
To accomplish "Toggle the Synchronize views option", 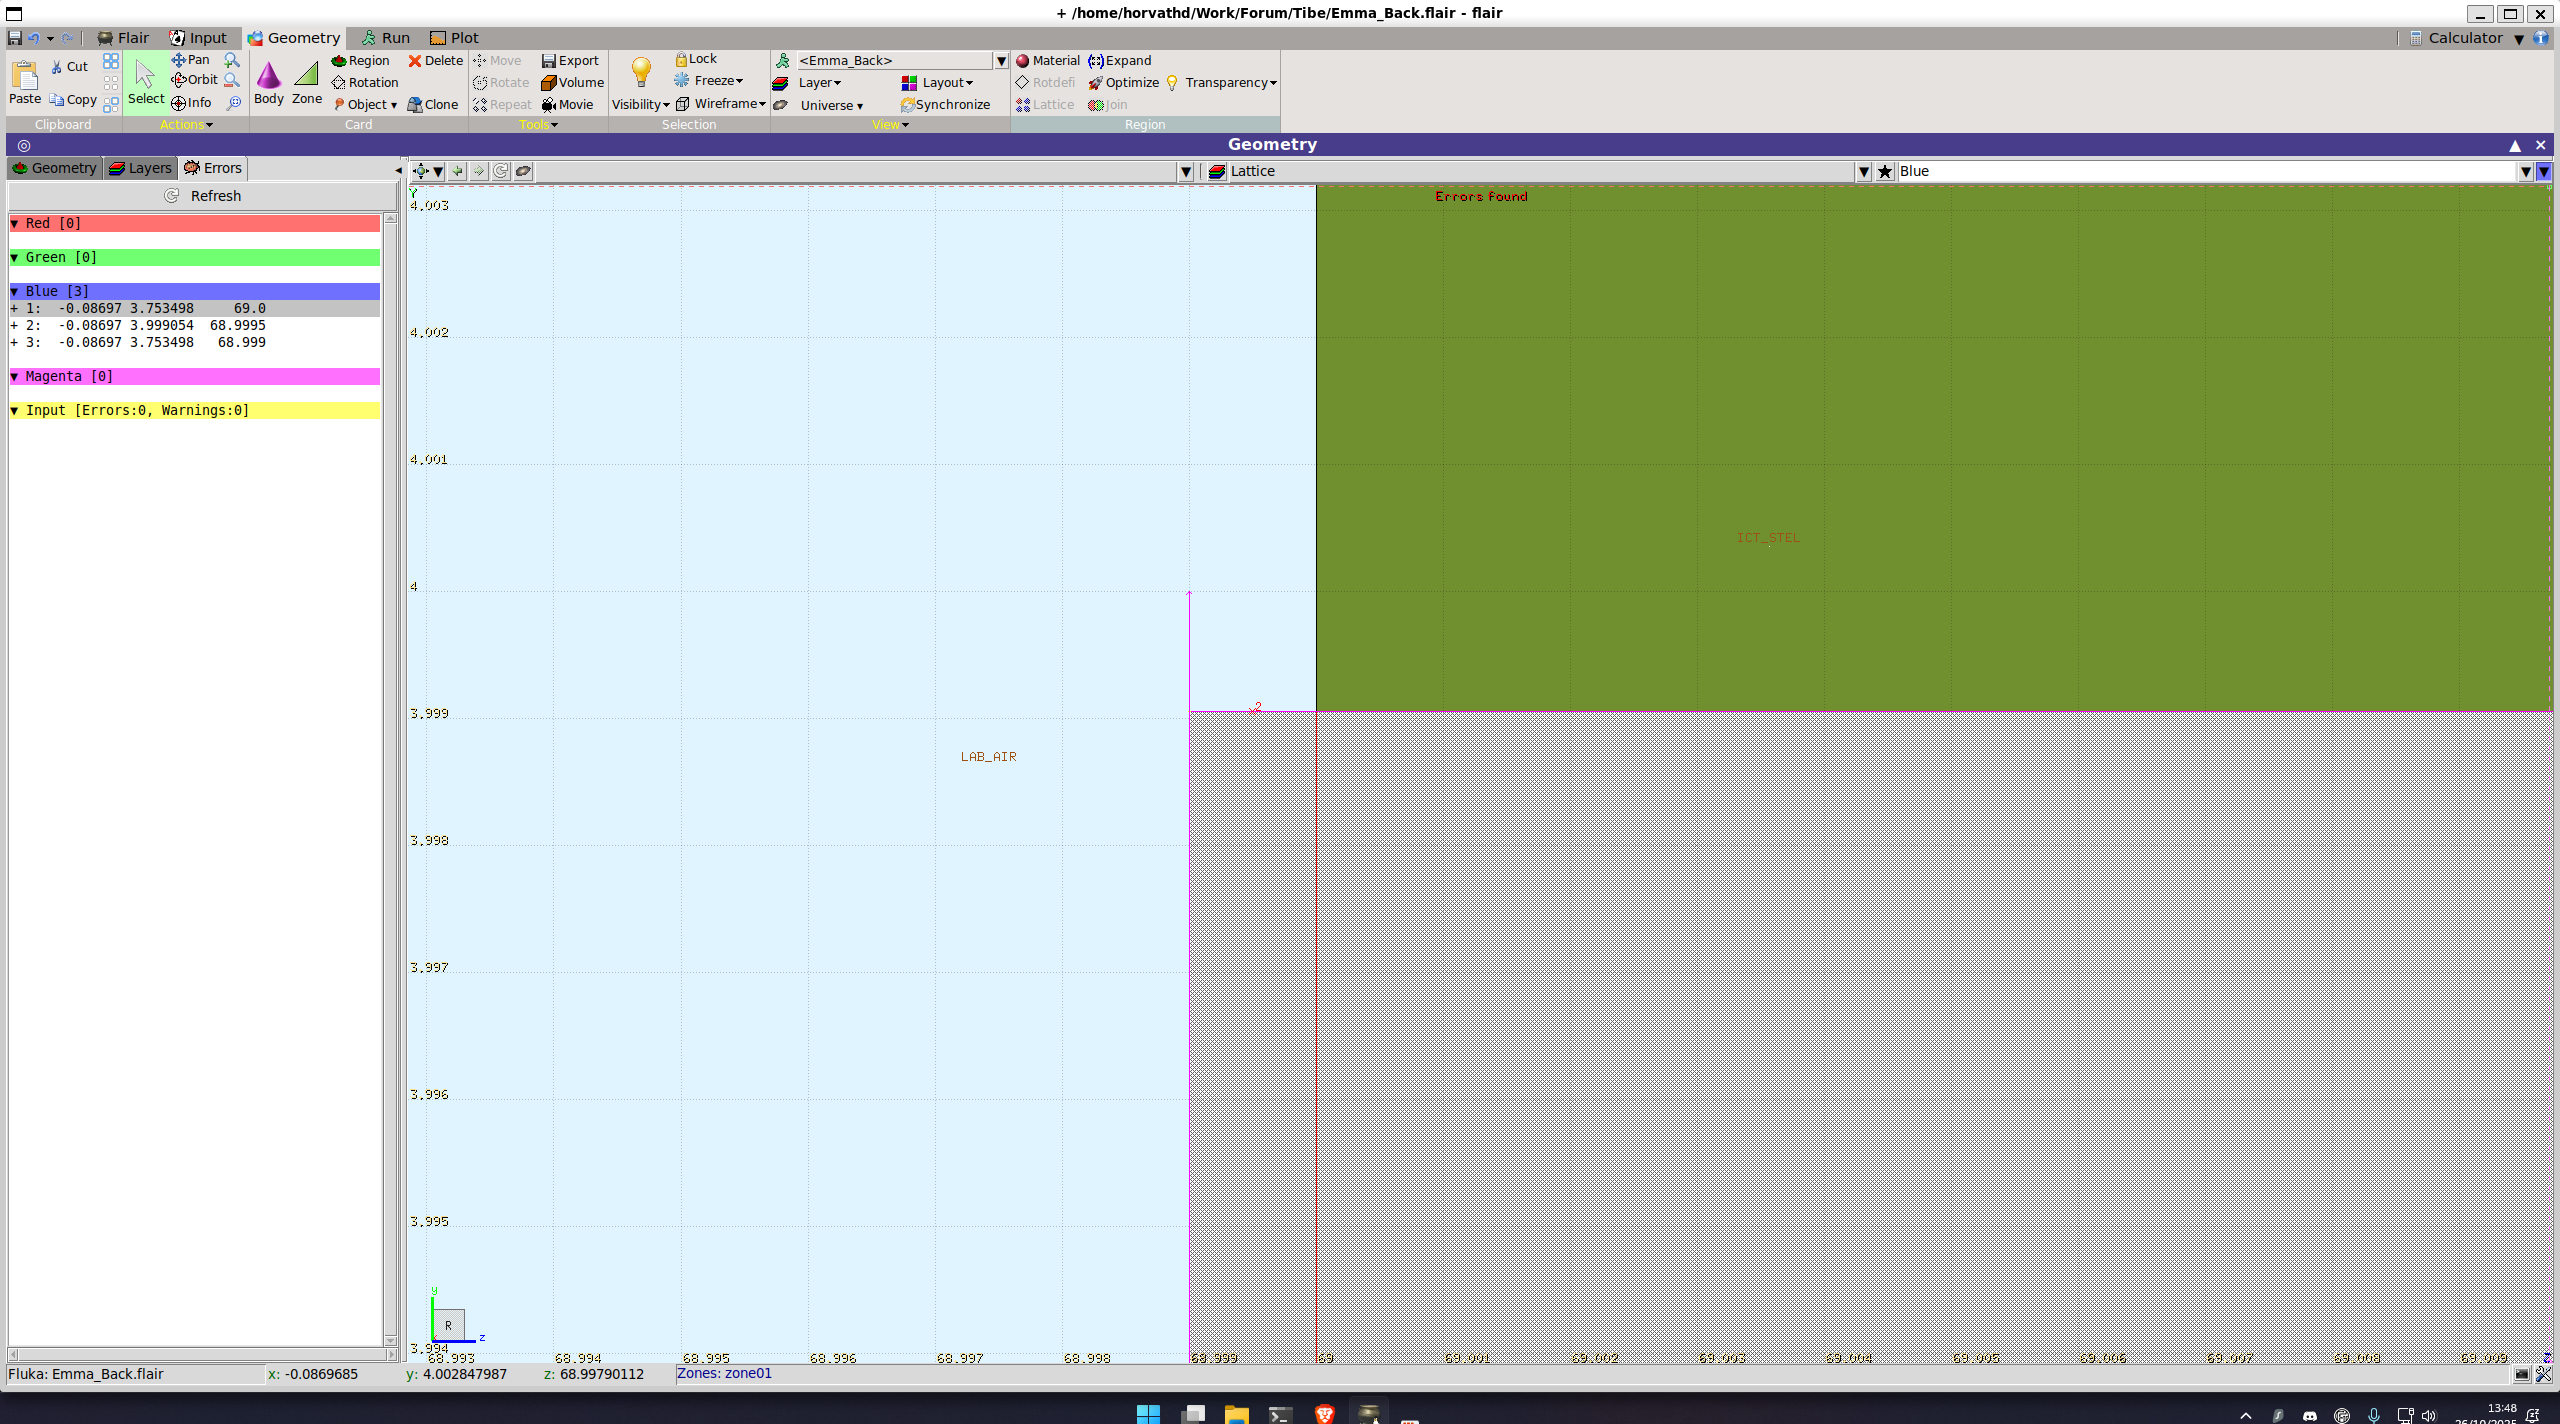I will pyautogui.click(x=945, y=105).
